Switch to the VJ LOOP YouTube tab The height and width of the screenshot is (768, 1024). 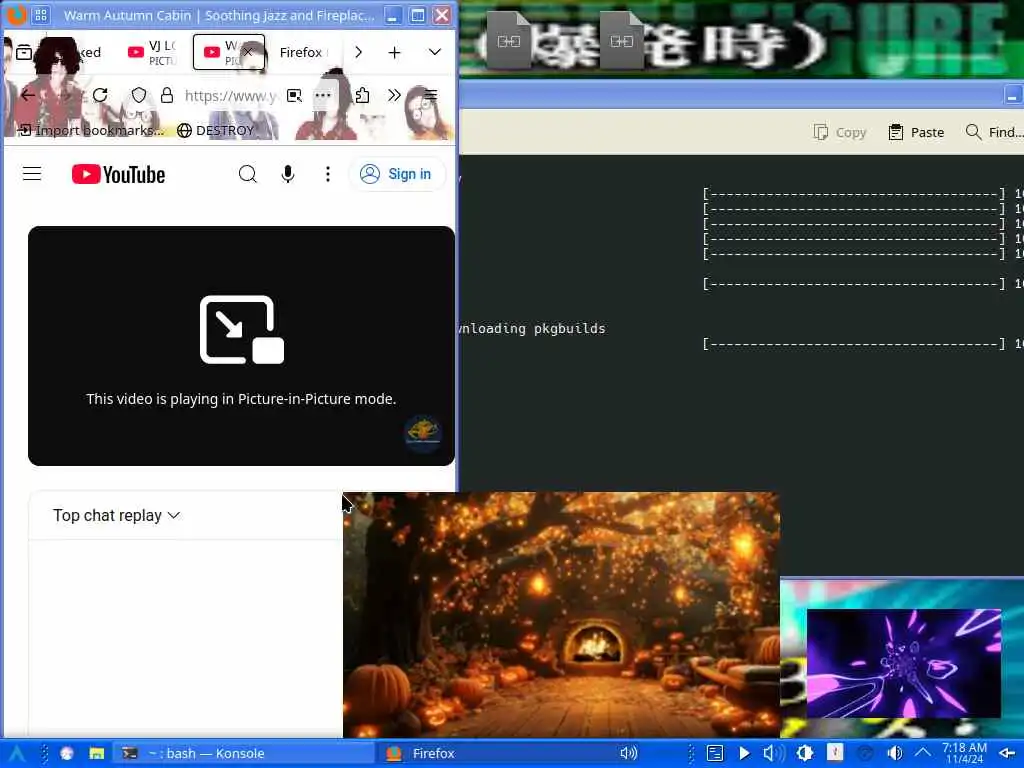click(x=152, y=52)
